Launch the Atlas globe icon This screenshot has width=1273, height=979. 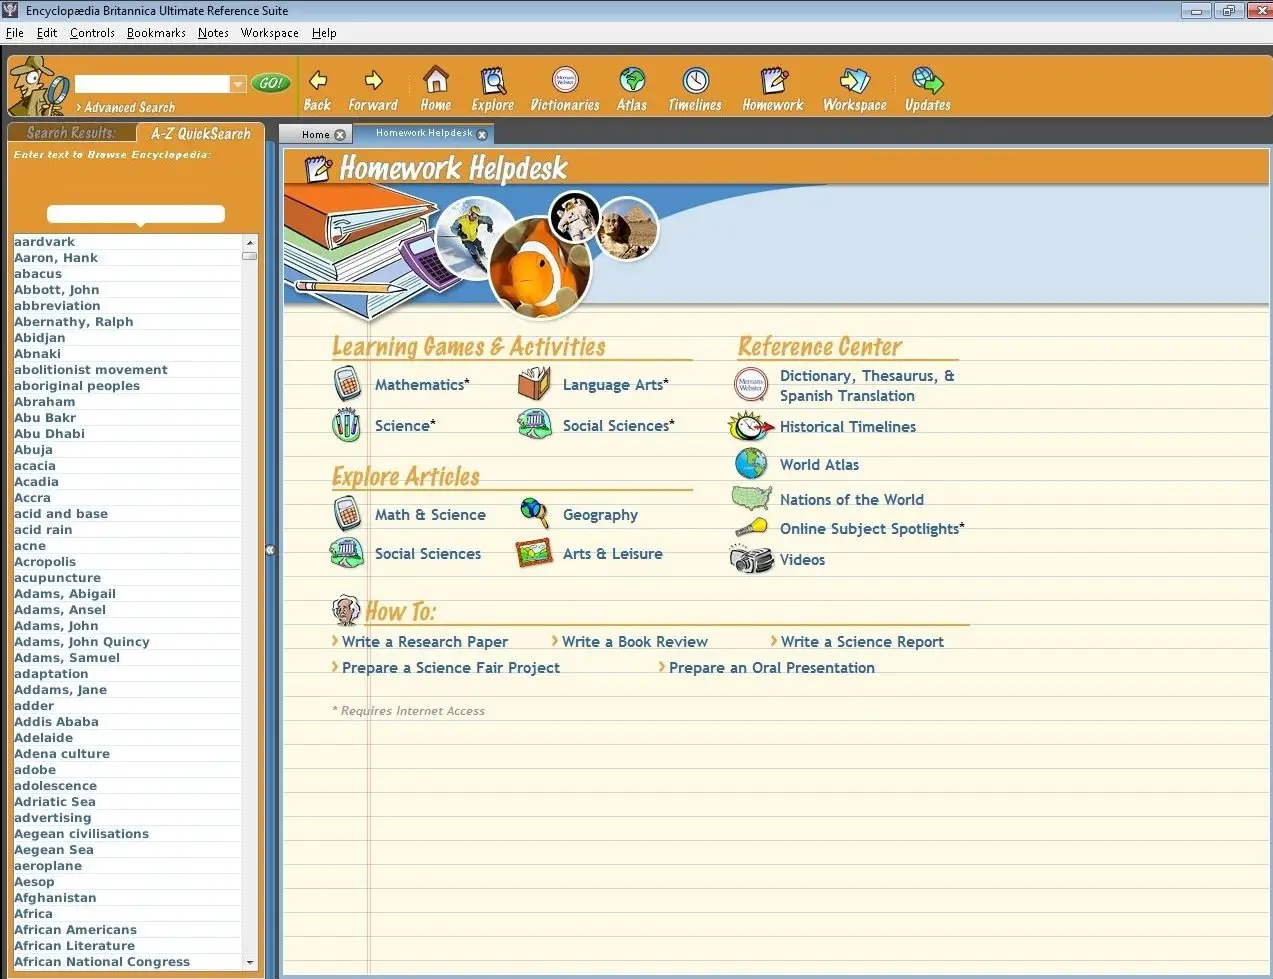tap(632, 80)
